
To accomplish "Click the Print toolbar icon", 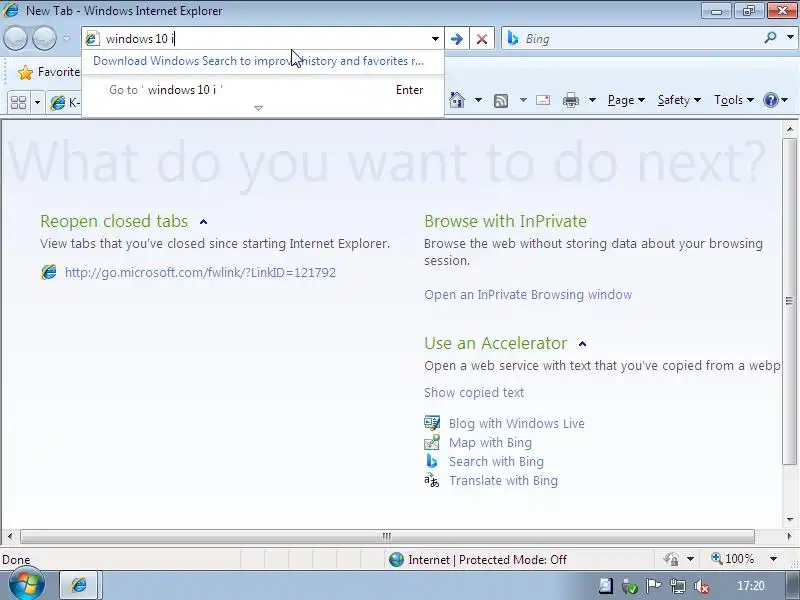I will pos(570,100).
